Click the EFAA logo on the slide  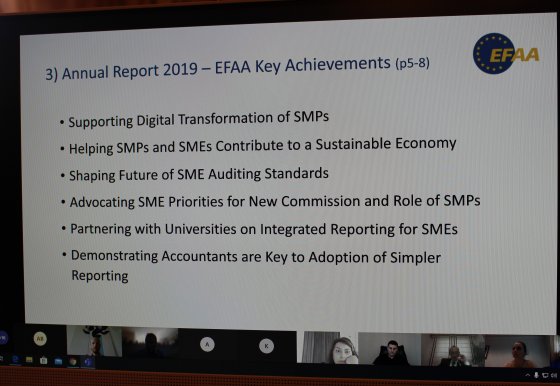tap(506, 54)
